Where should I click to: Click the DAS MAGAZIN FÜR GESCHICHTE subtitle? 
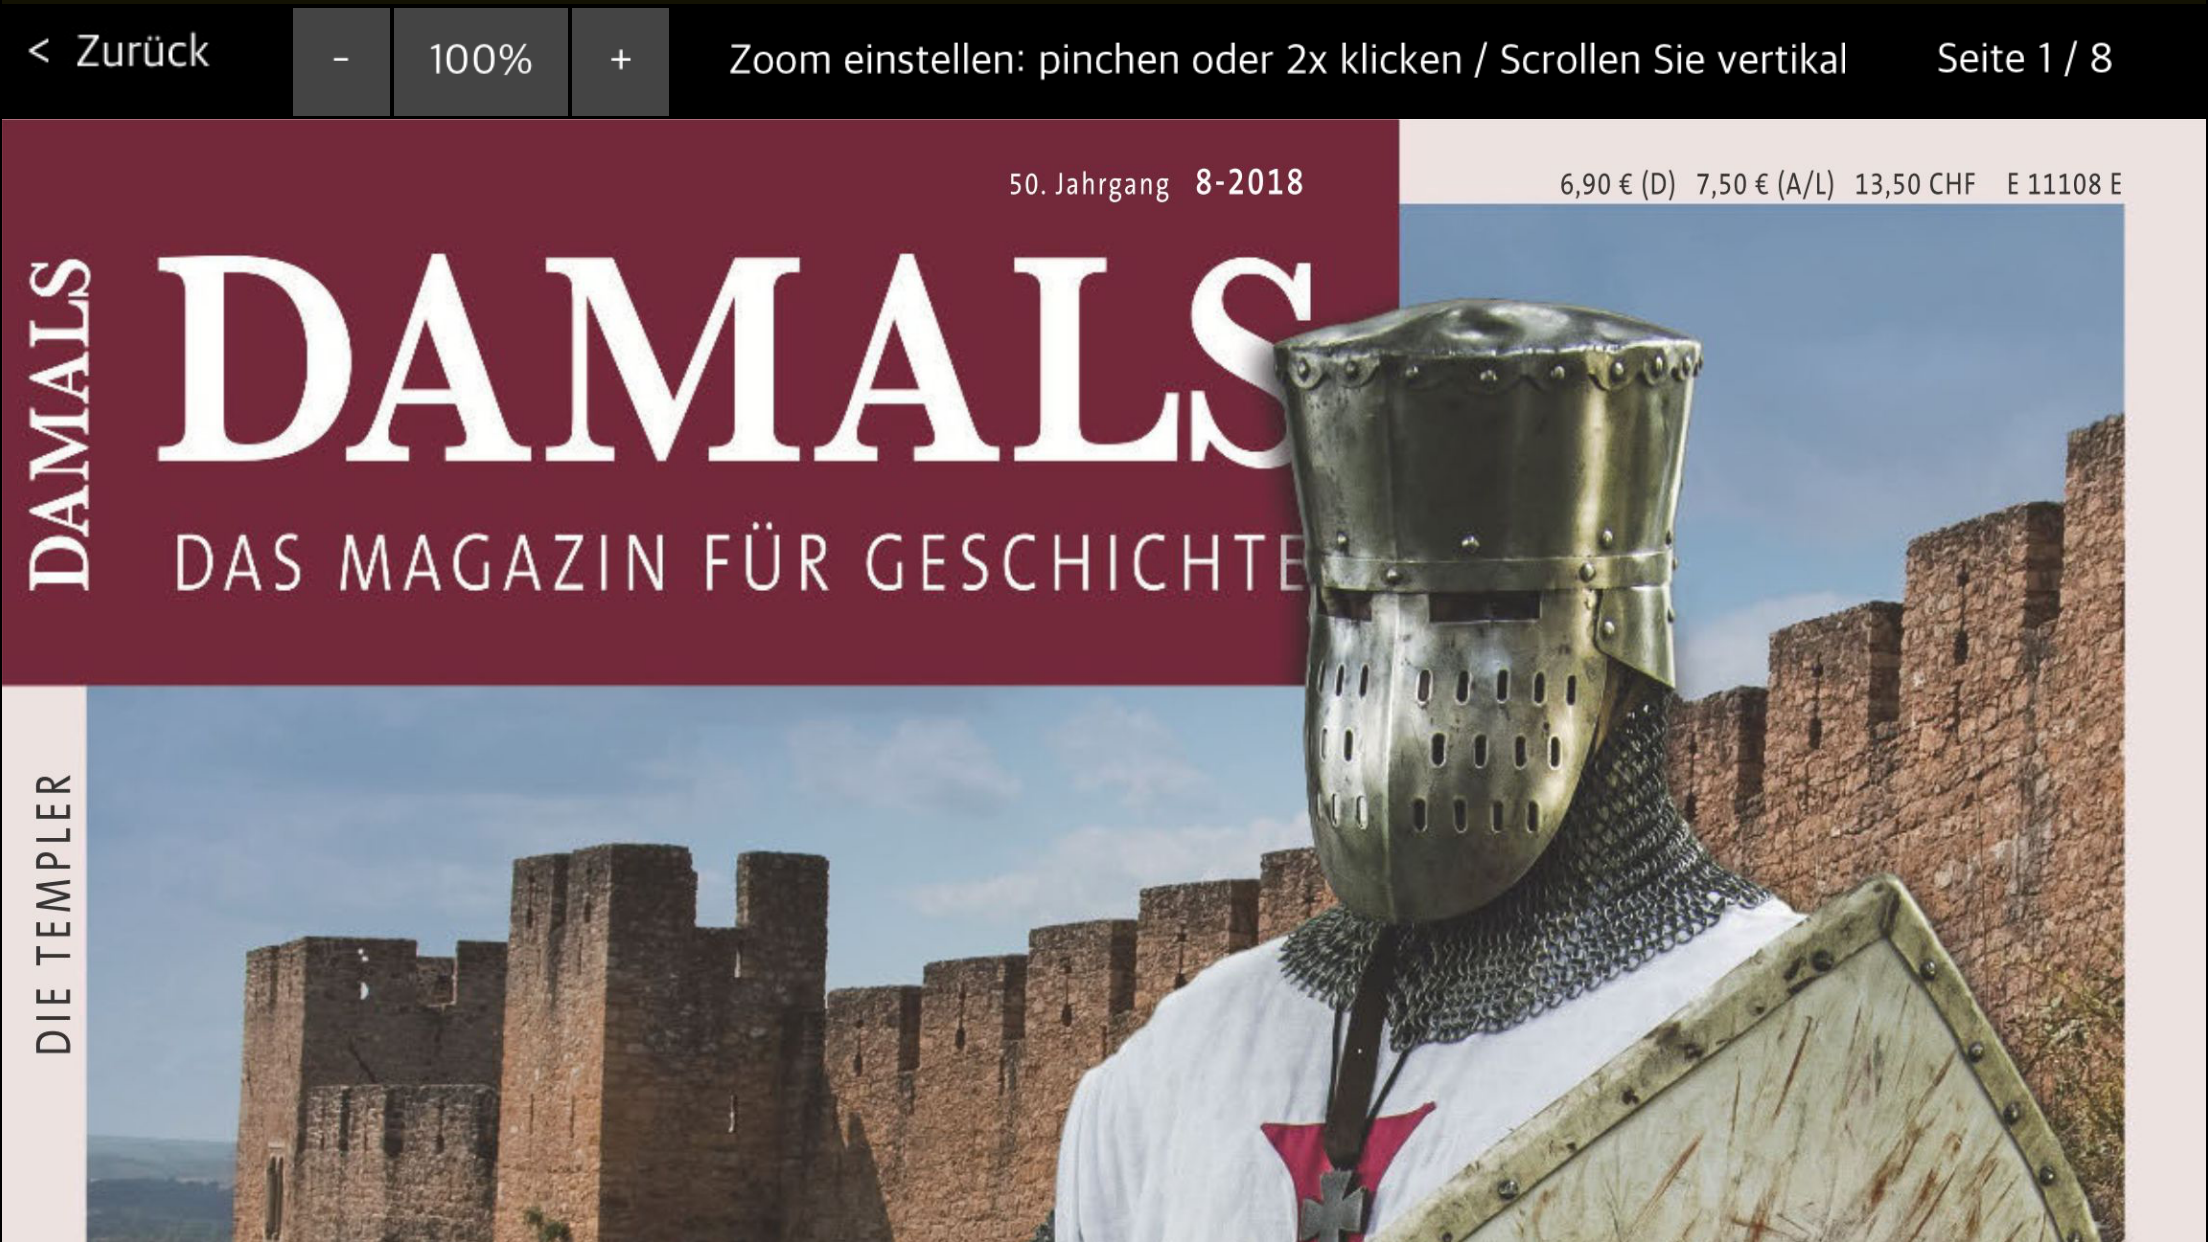(x=741, y=563)
